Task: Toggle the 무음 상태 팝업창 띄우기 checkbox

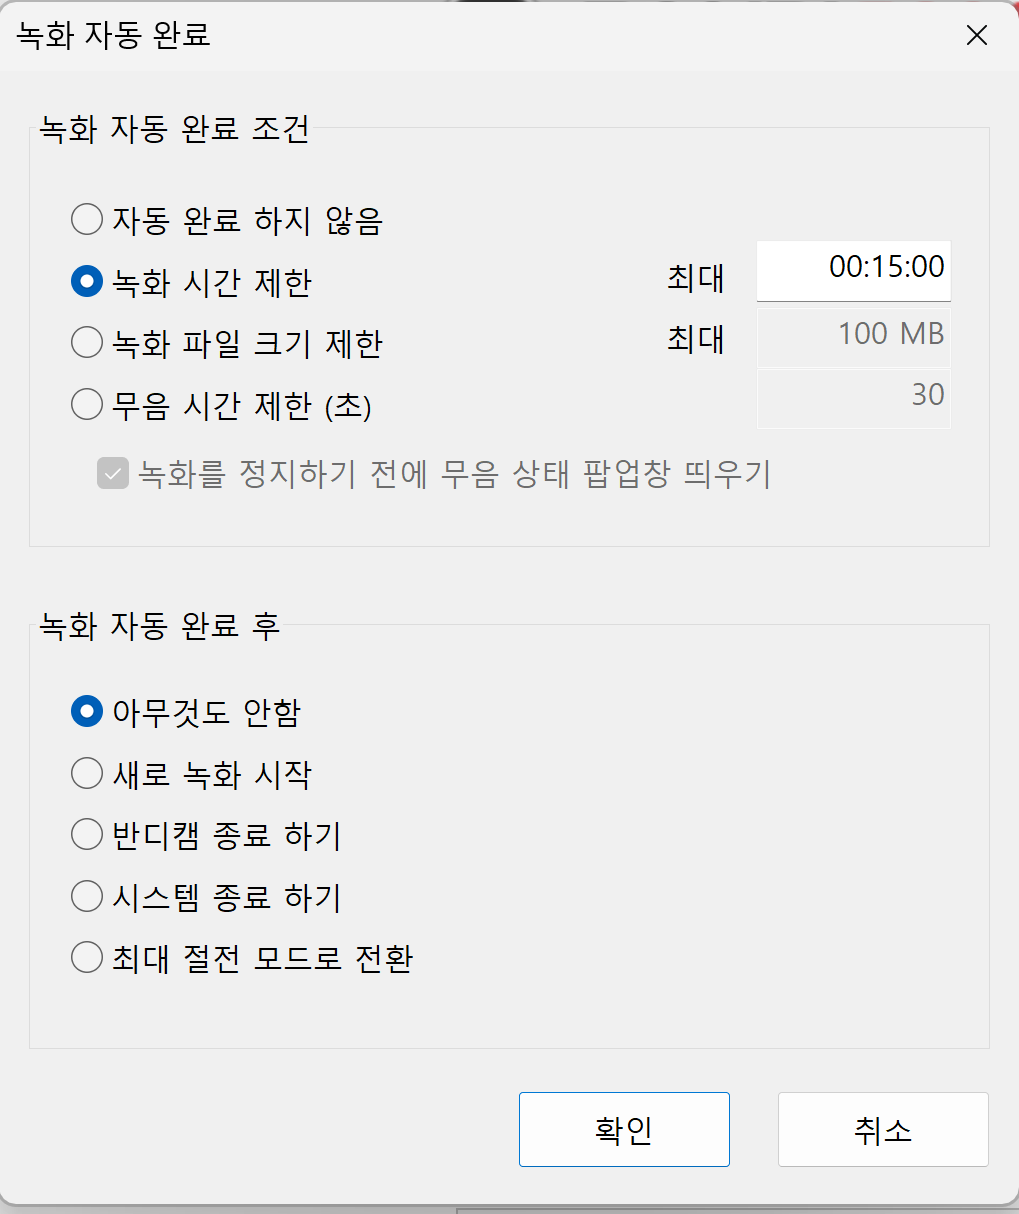Action: (x=113, y=475)
